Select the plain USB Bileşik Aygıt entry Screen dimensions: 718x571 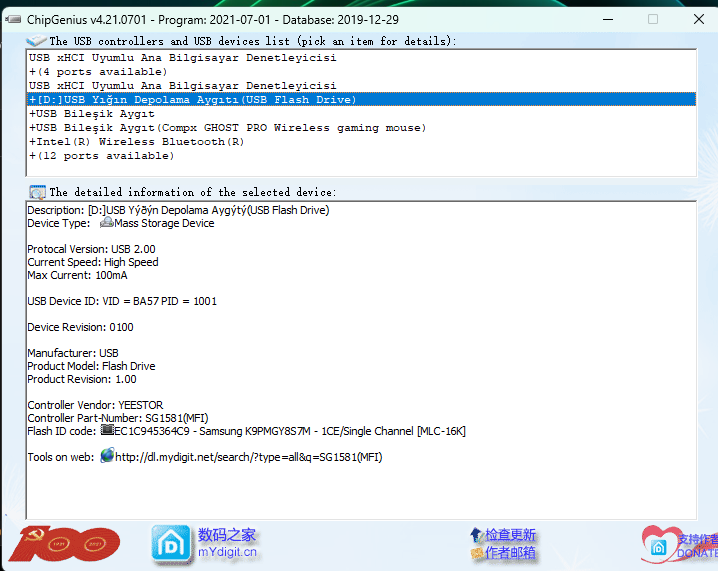point(361,114)
